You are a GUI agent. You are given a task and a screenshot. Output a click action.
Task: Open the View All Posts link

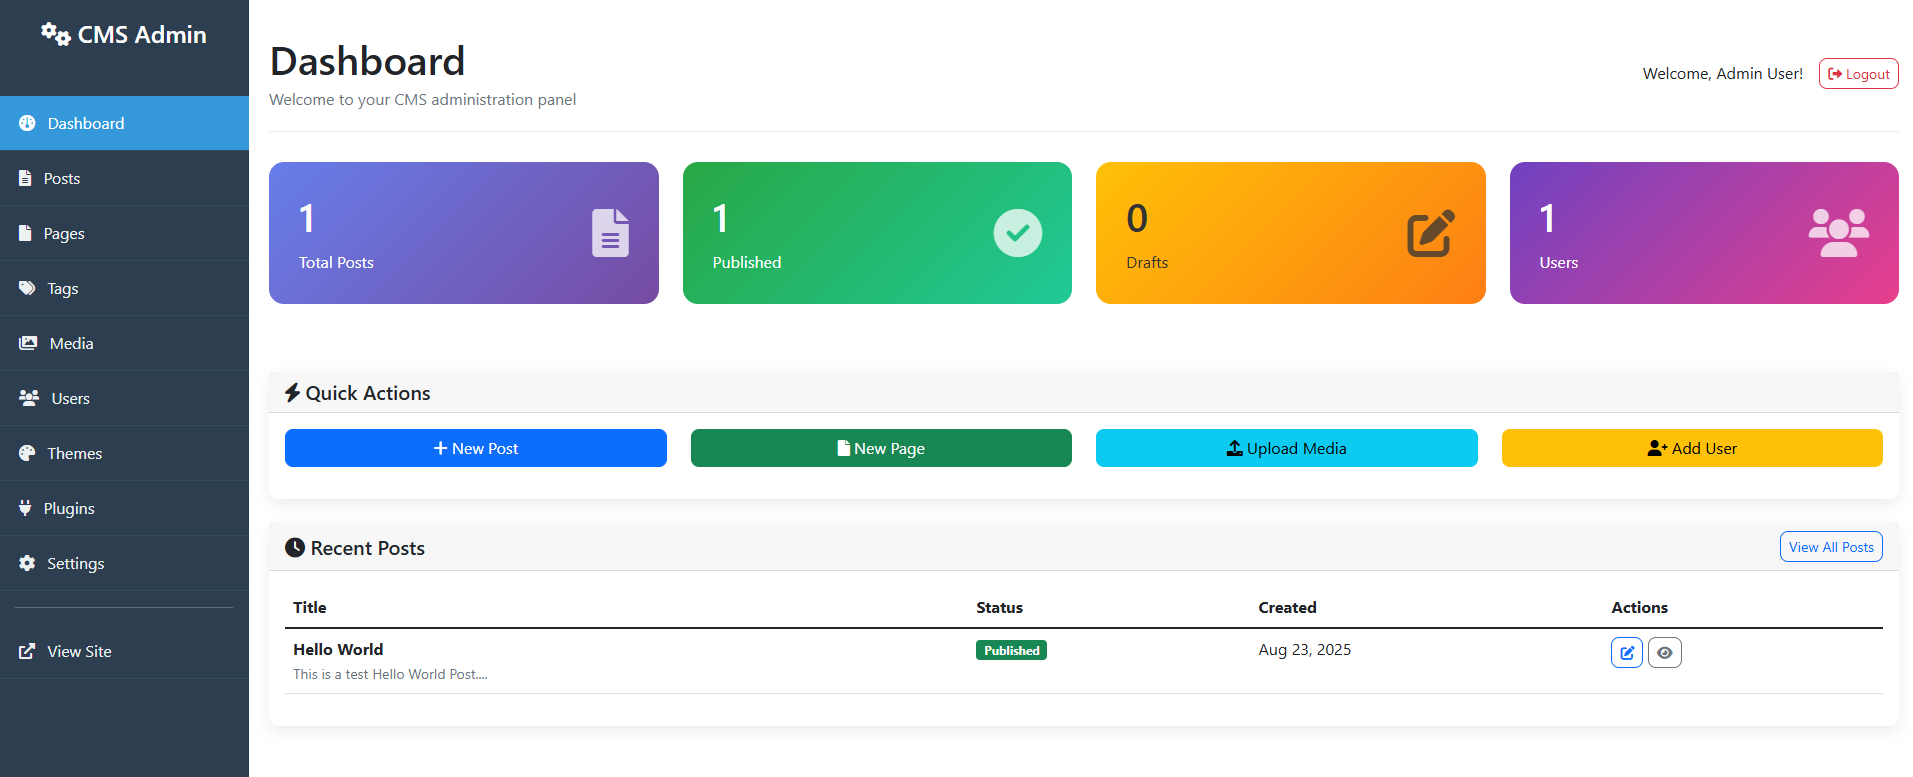(x=1830, y=547)
